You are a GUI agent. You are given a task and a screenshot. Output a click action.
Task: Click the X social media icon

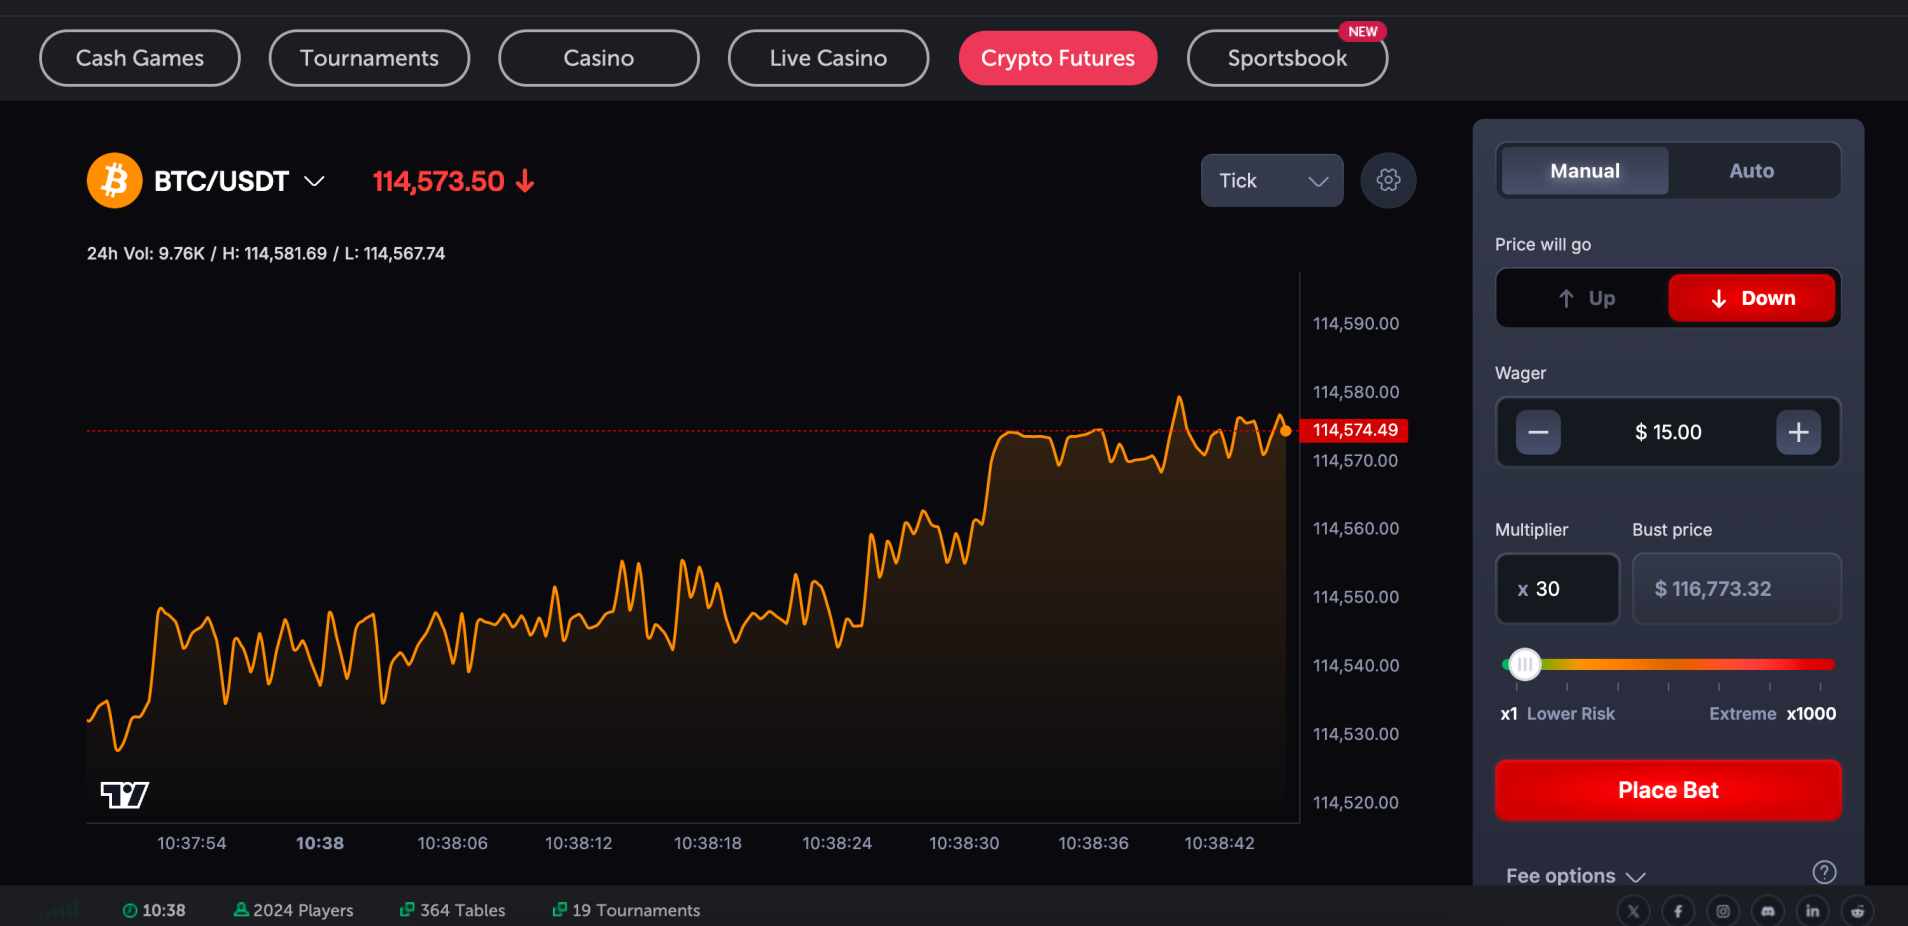pos(1632,910)
